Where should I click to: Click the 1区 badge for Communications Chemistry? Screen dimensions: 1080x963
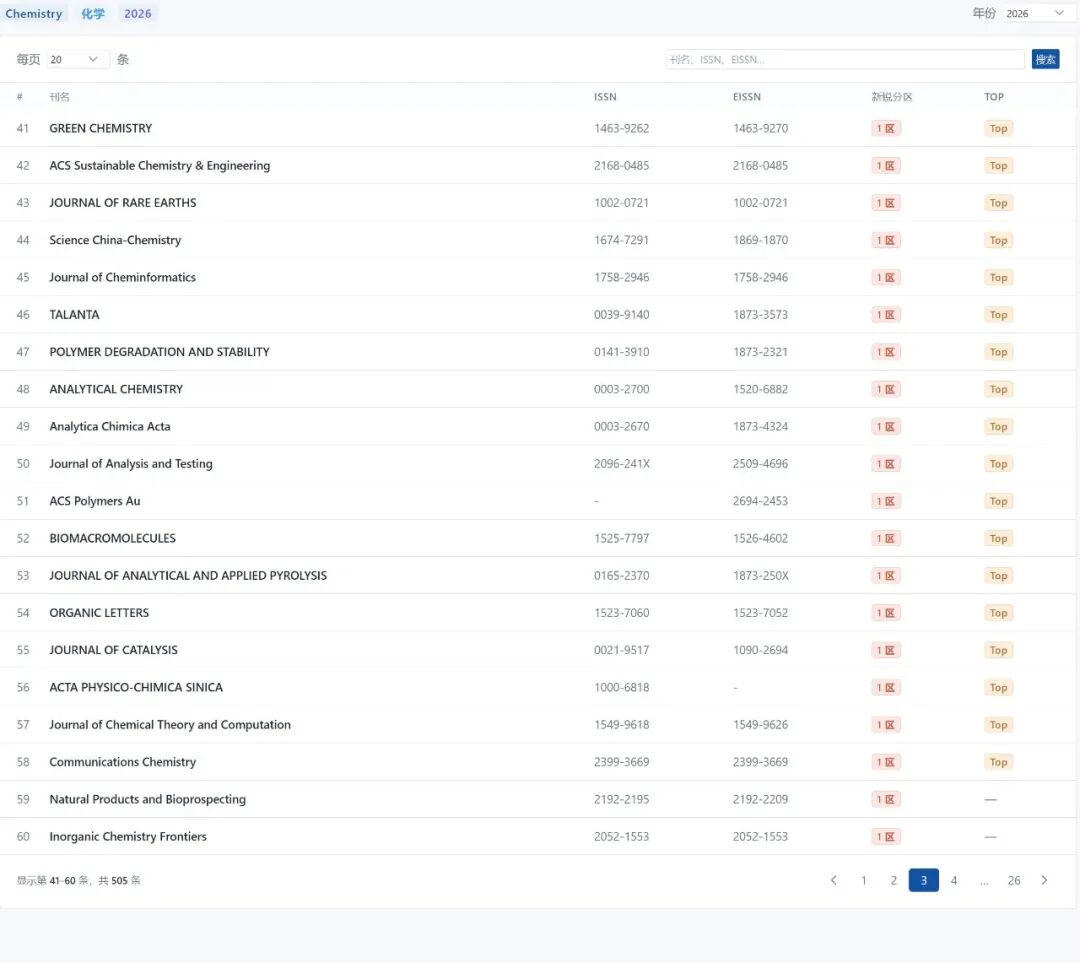point(886,762)
